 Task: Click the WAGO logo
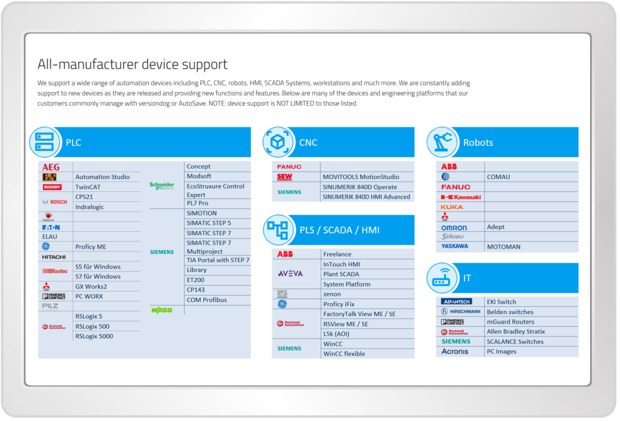(x=162, y=310)
